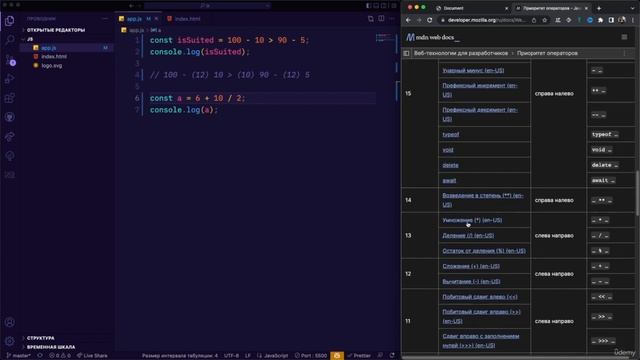Screen dimensions: 640x360
Task: Open the Chrome side panel icon
Action: pyautogui.click(x=611, y=20)
